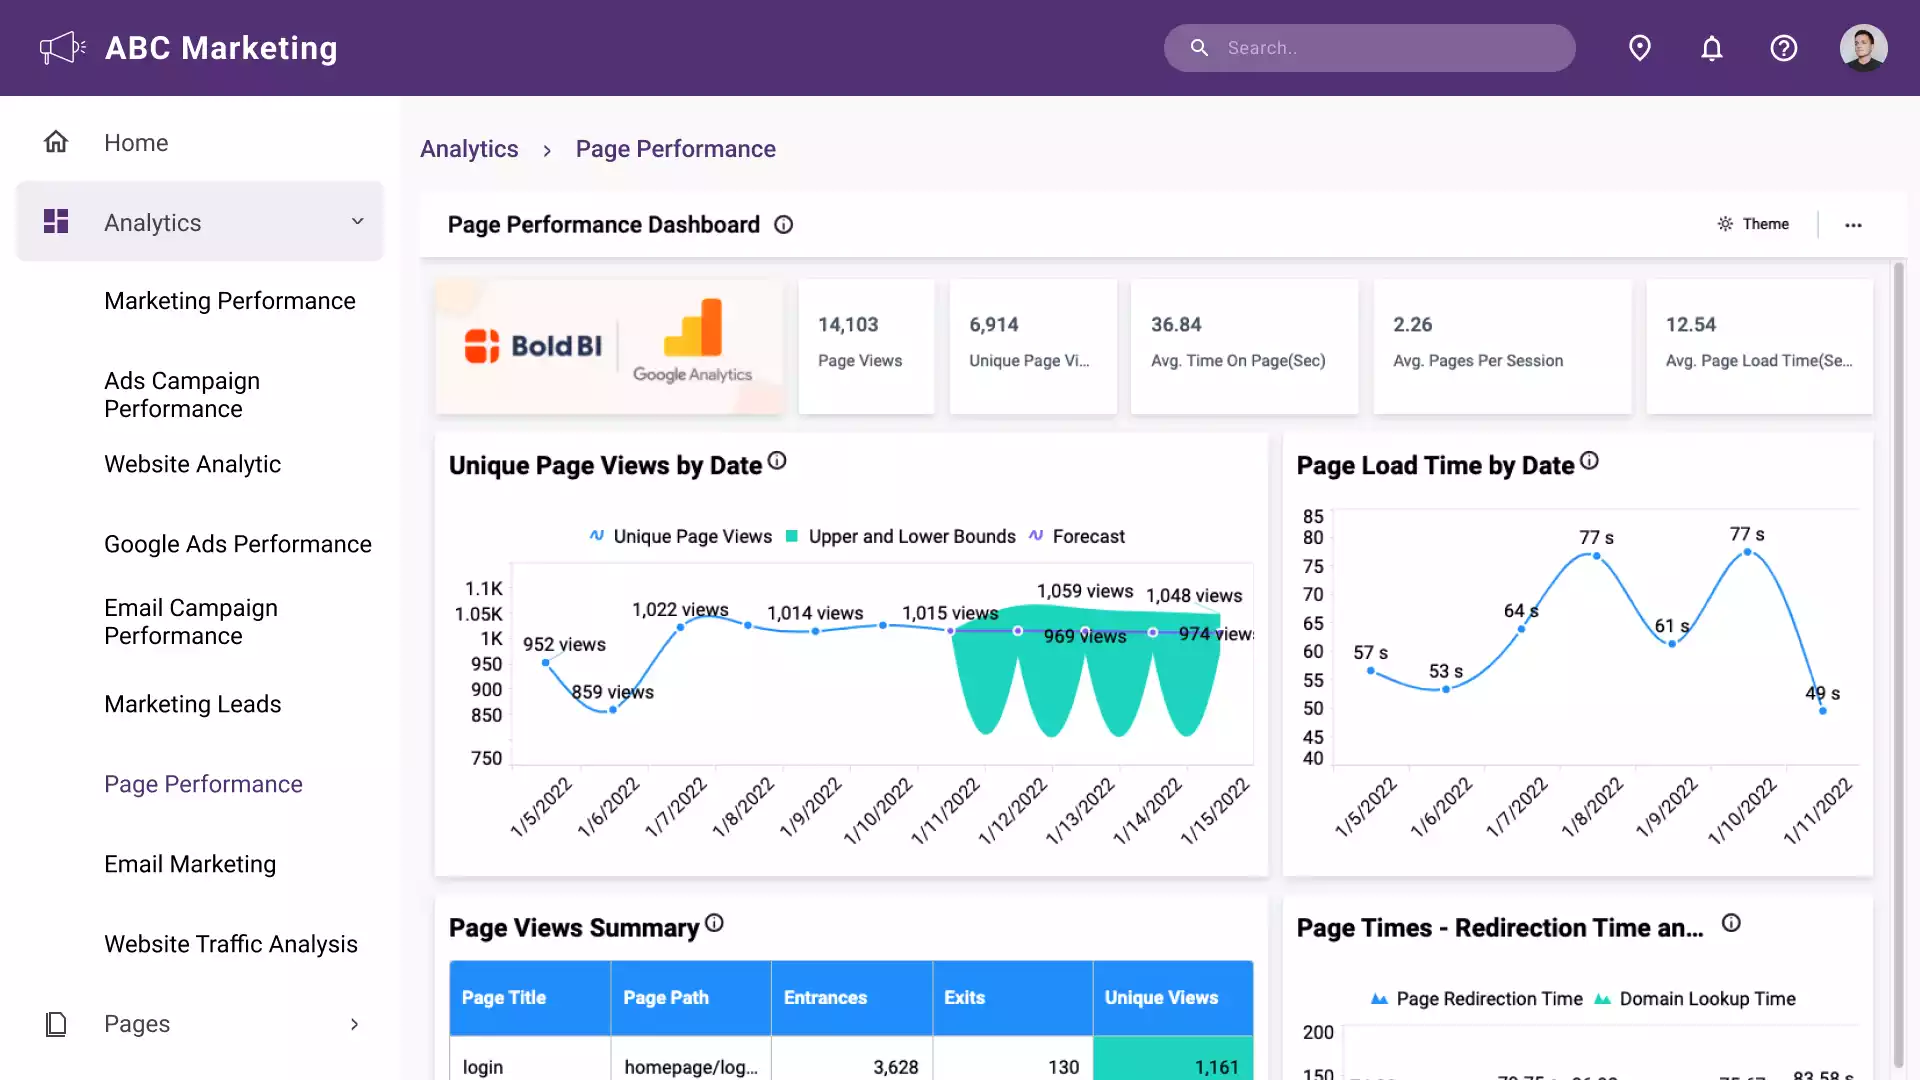Toggle the Forecast legend series

point(1087,537)
